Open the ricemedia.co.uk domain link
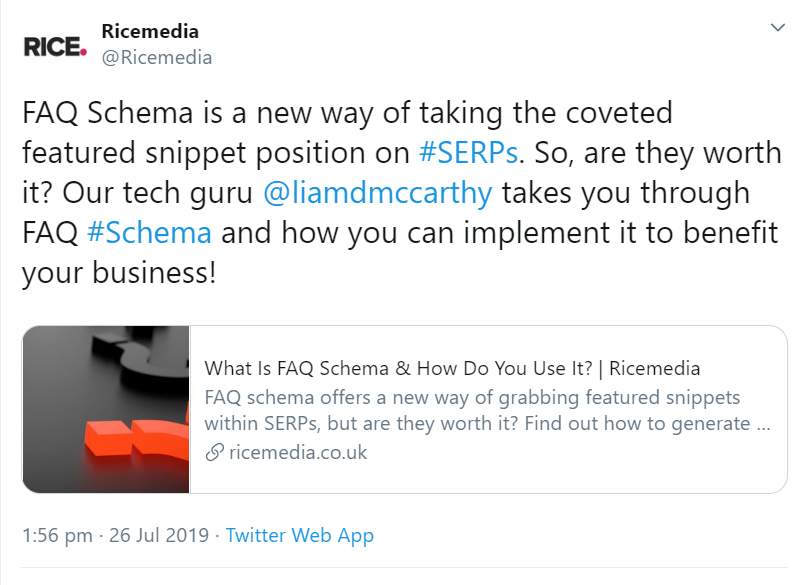The height and width of the screenshot is (585, 802). tap(298, 453)
